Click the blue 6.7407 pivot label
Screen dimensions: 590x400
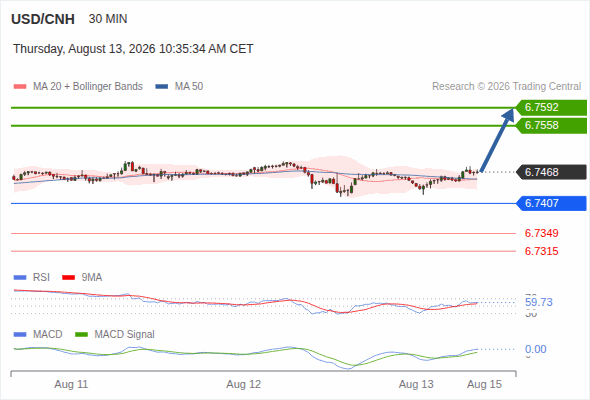pyautogui.click(x=552, y=204)
